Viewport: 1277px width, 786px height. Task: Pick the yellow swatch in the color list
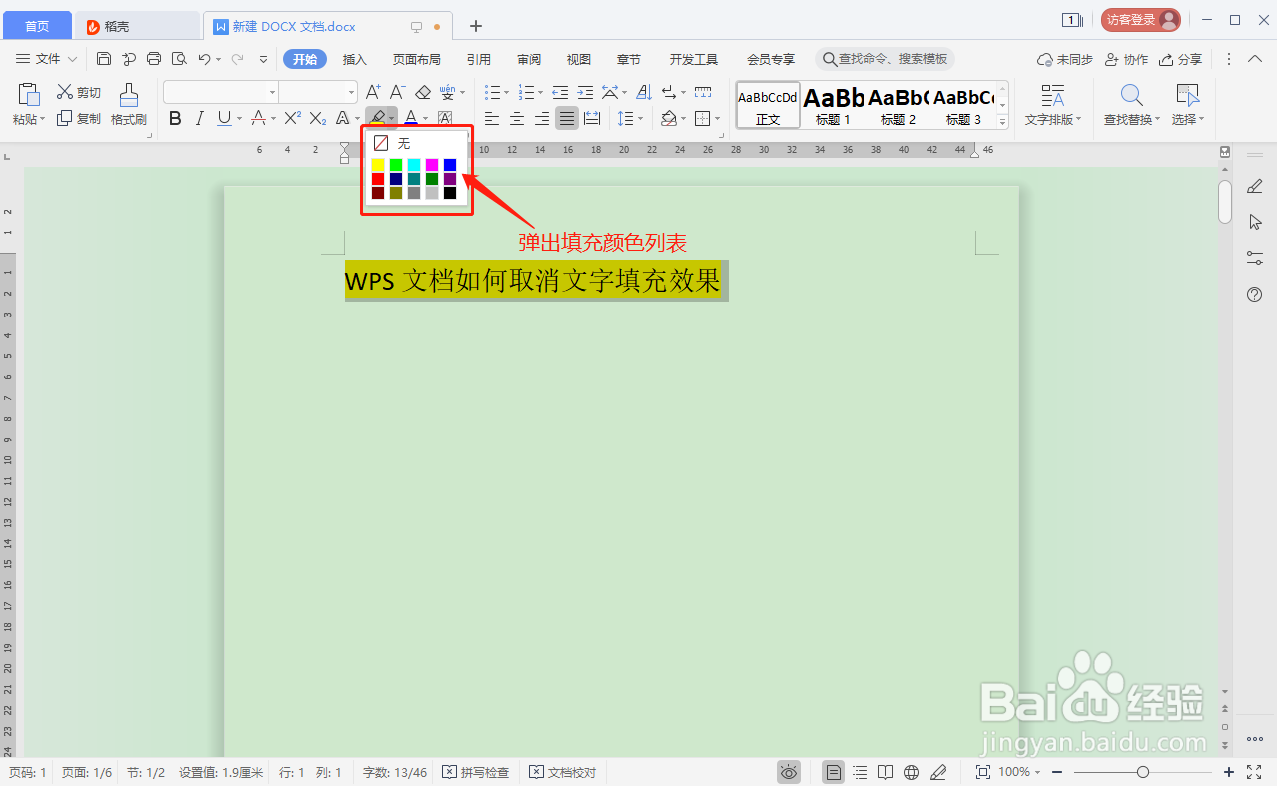(x=378, y=165)
